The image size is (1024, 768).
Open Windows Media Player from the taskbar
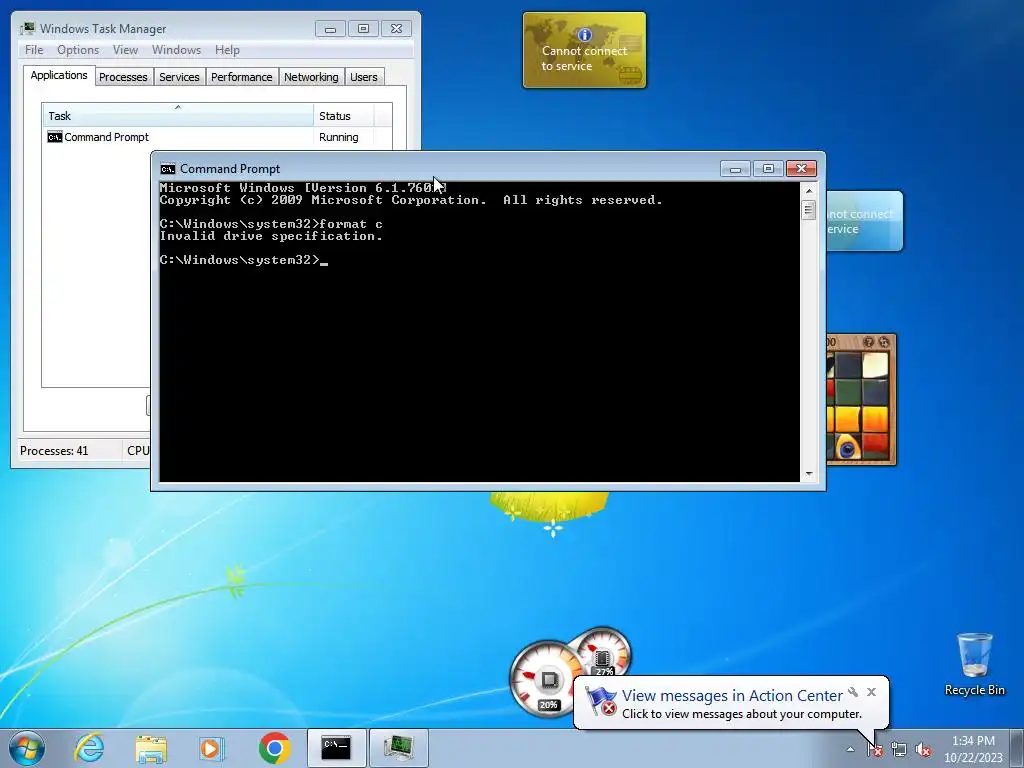(212, 748)
